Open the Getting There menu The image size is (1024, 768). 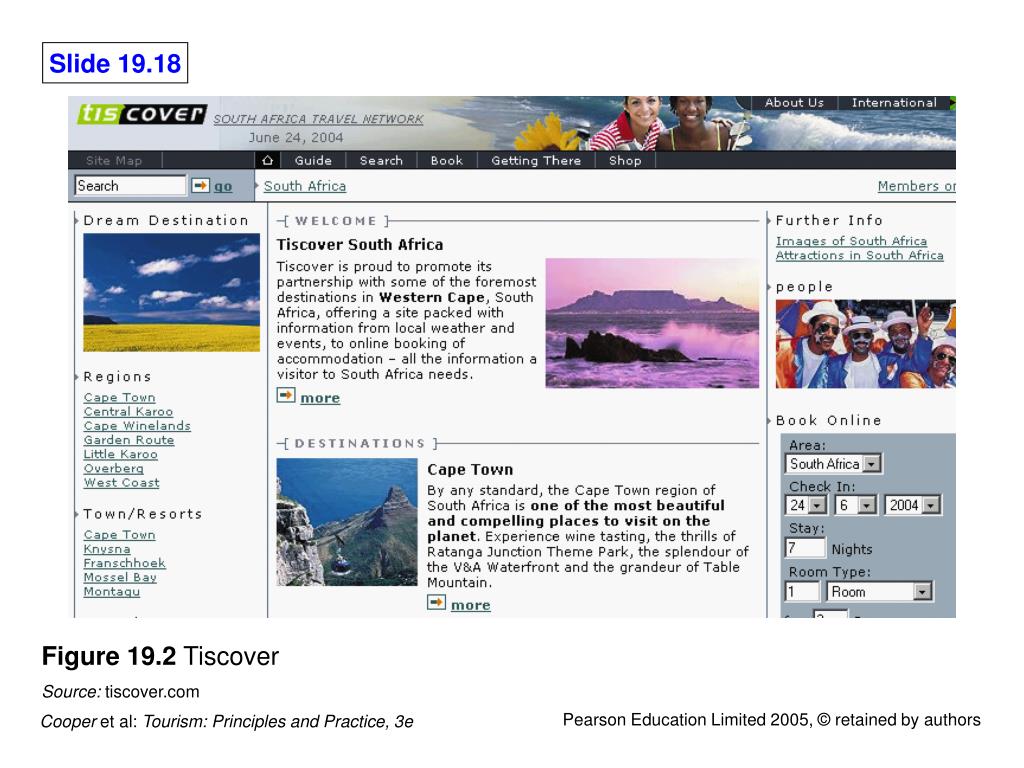536,160
